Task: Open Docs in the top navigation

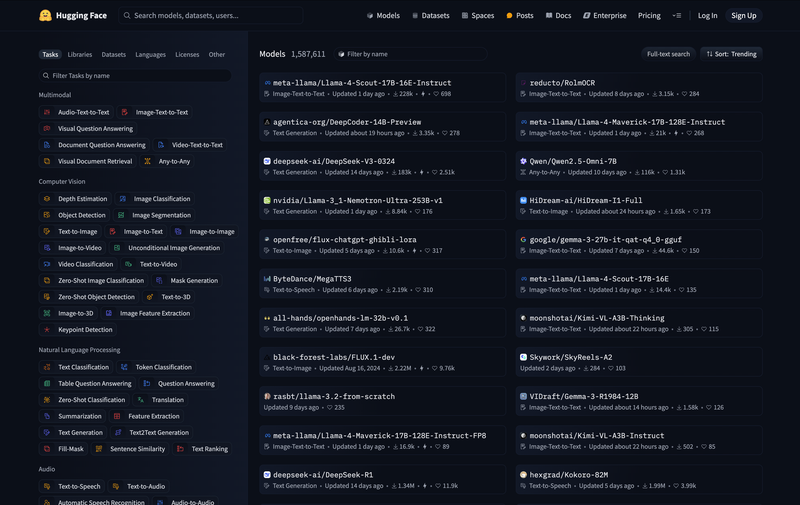Action: tap(559, 15)
